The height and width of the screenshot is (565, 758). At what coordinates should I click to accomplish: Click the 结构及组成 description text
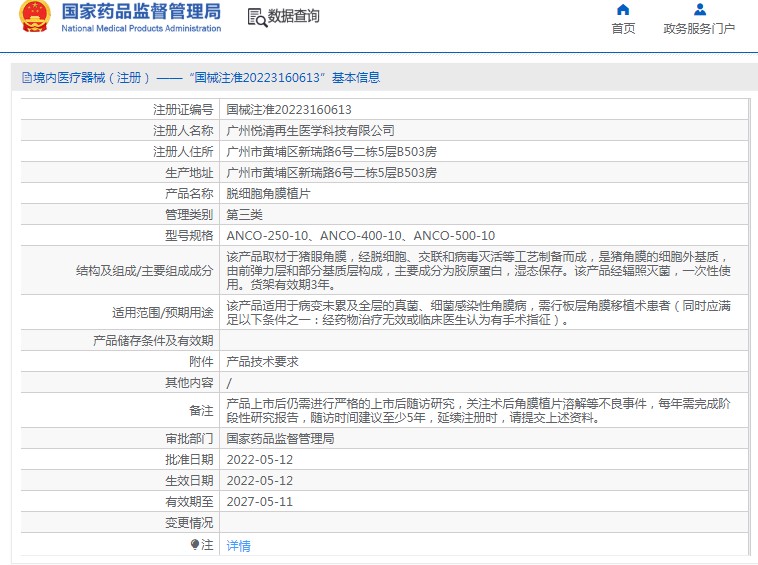(x=479, y=271)
